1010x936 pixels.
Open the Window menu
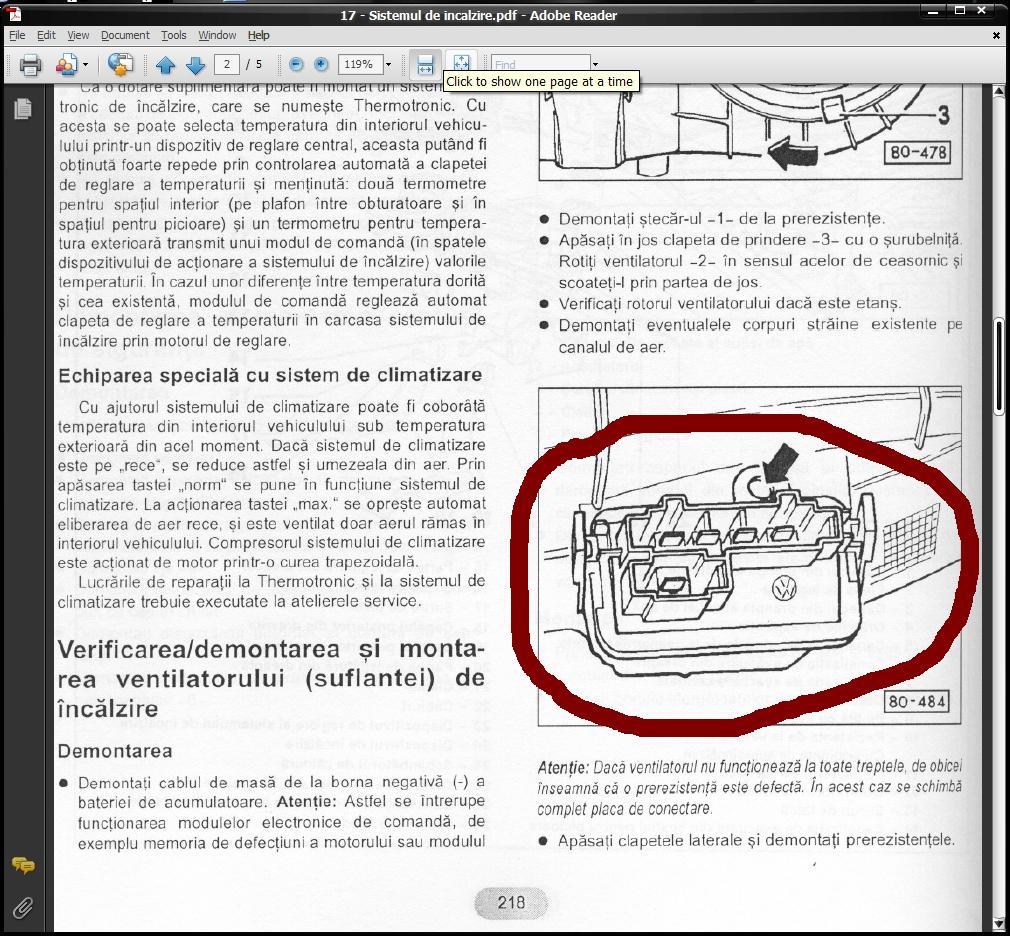pyautogui.click(x=217, y=35)
